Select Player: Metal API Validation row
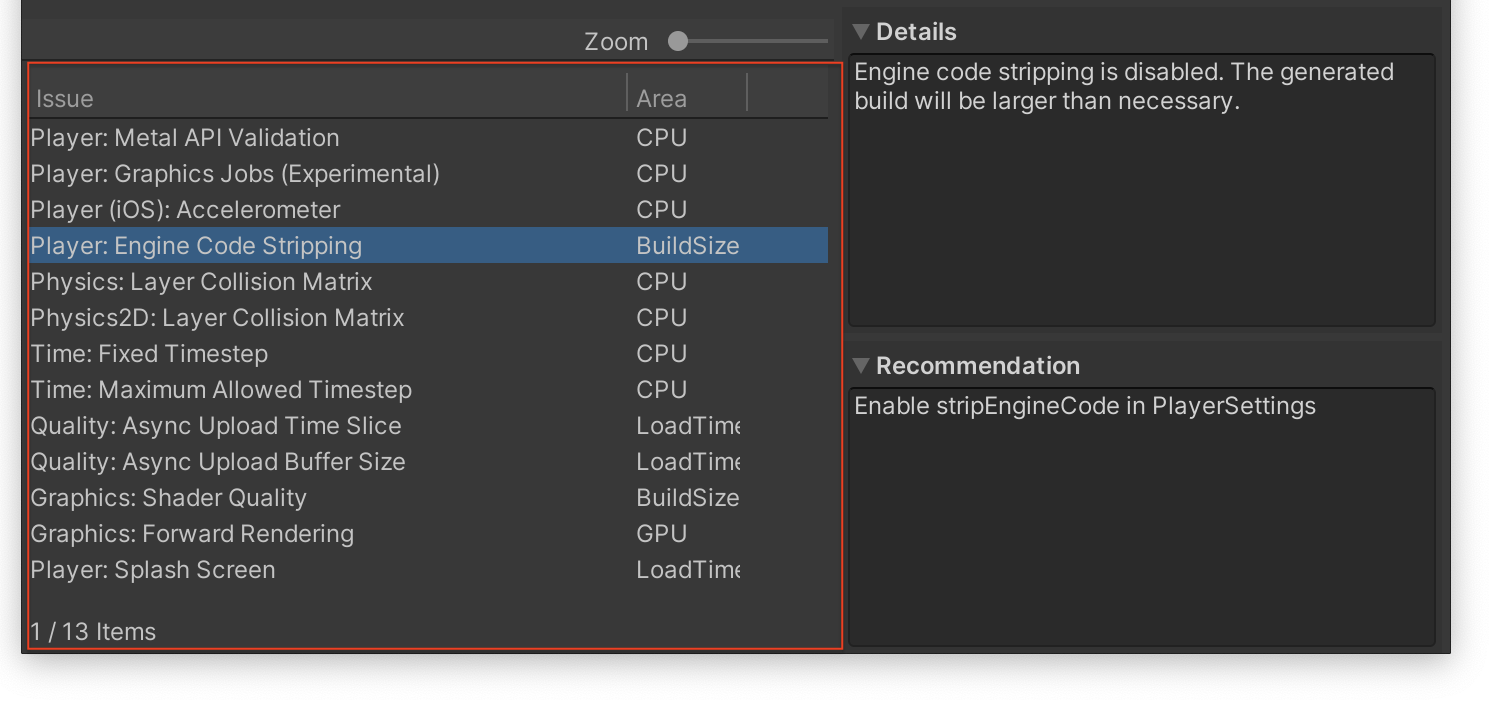The width and height of the screenshot is (1496, 707). point(185,138)
